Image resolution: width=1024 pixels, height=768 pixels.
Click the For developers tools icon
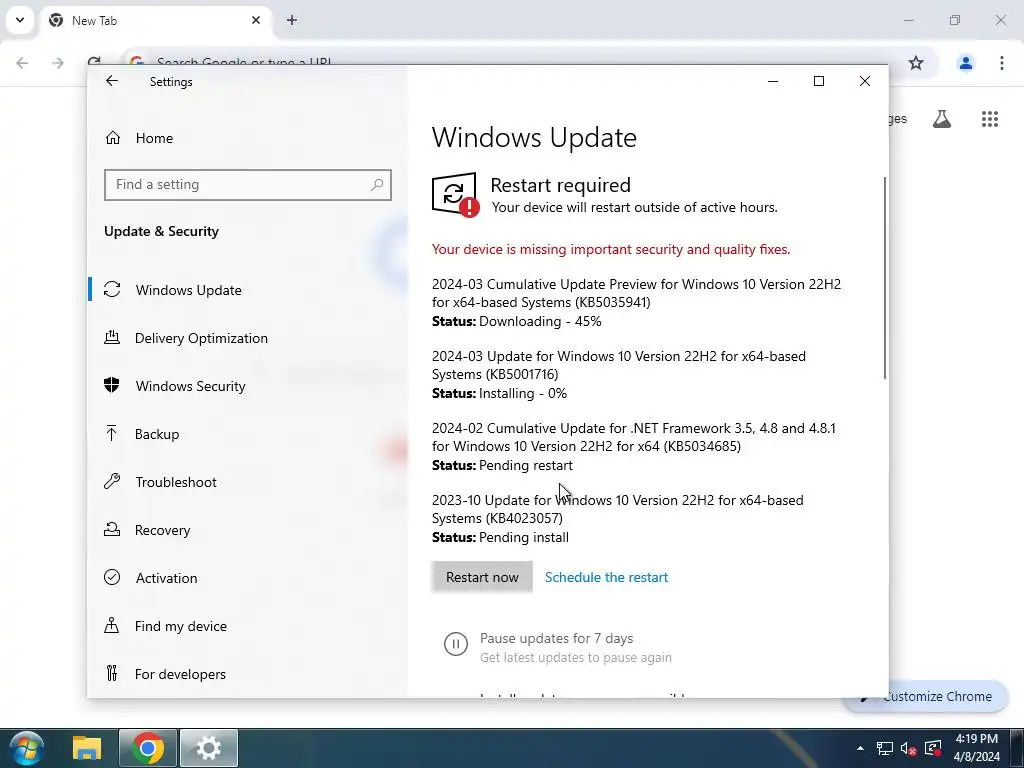pyautogui.click(x=112, y=673)
